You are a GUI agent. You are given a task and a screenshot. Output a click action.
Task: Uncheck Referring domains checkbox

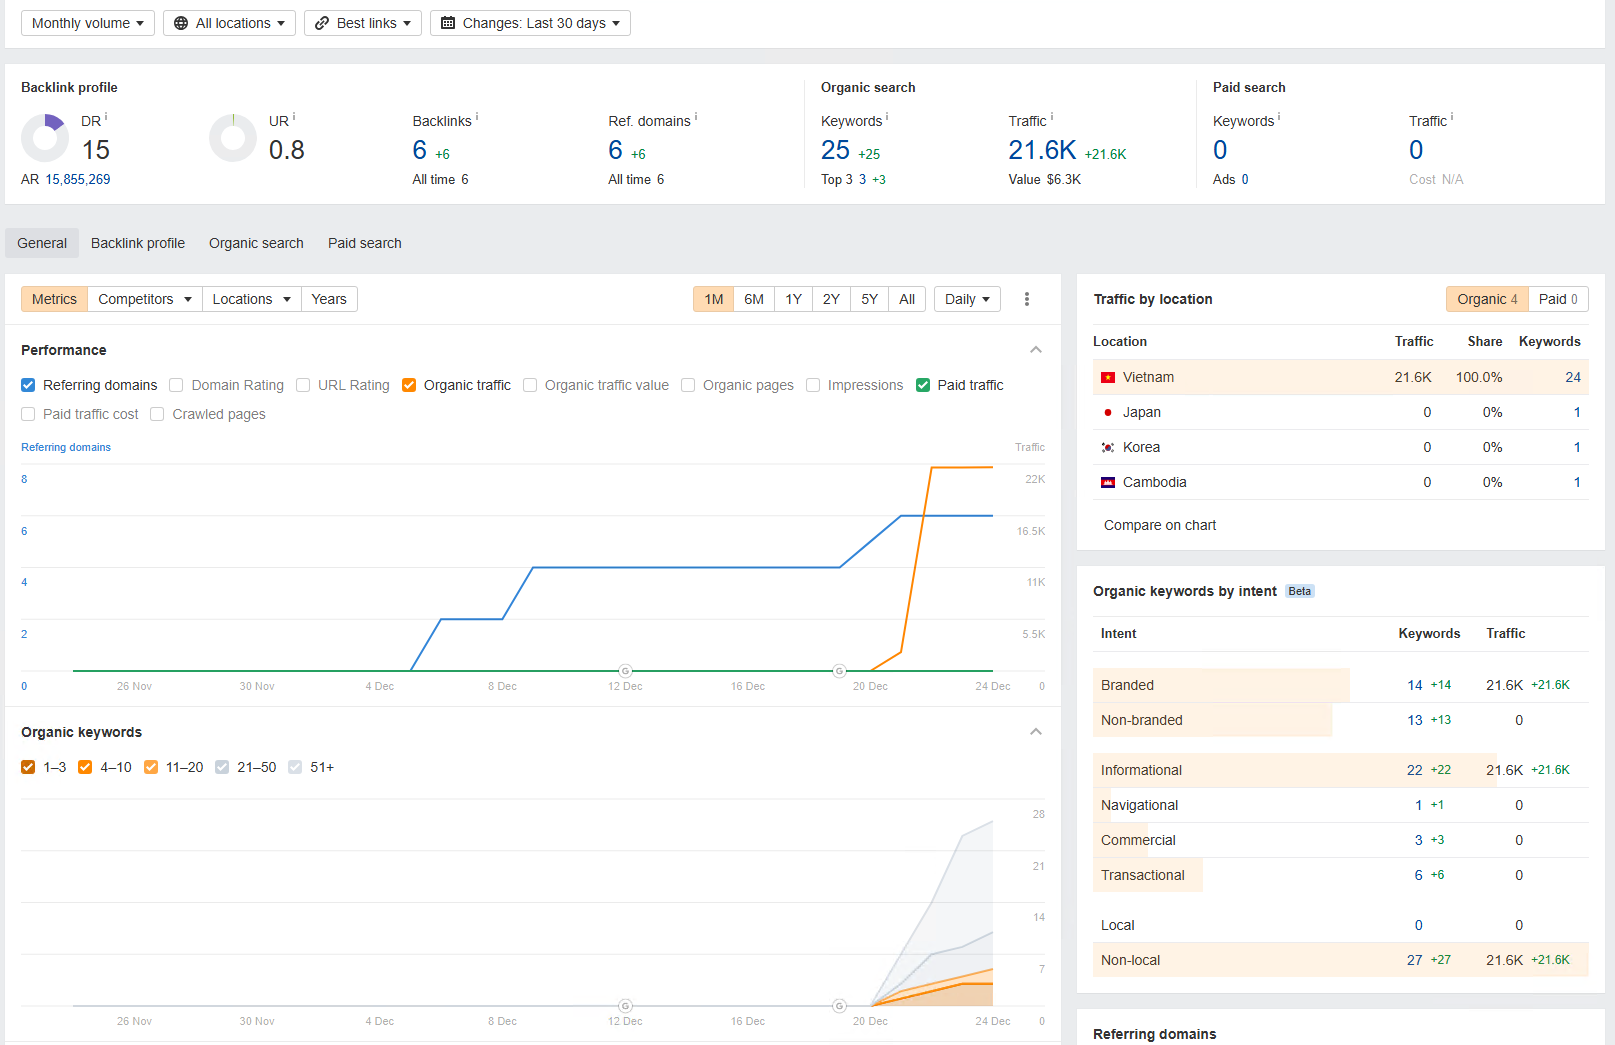click(28, 385)
